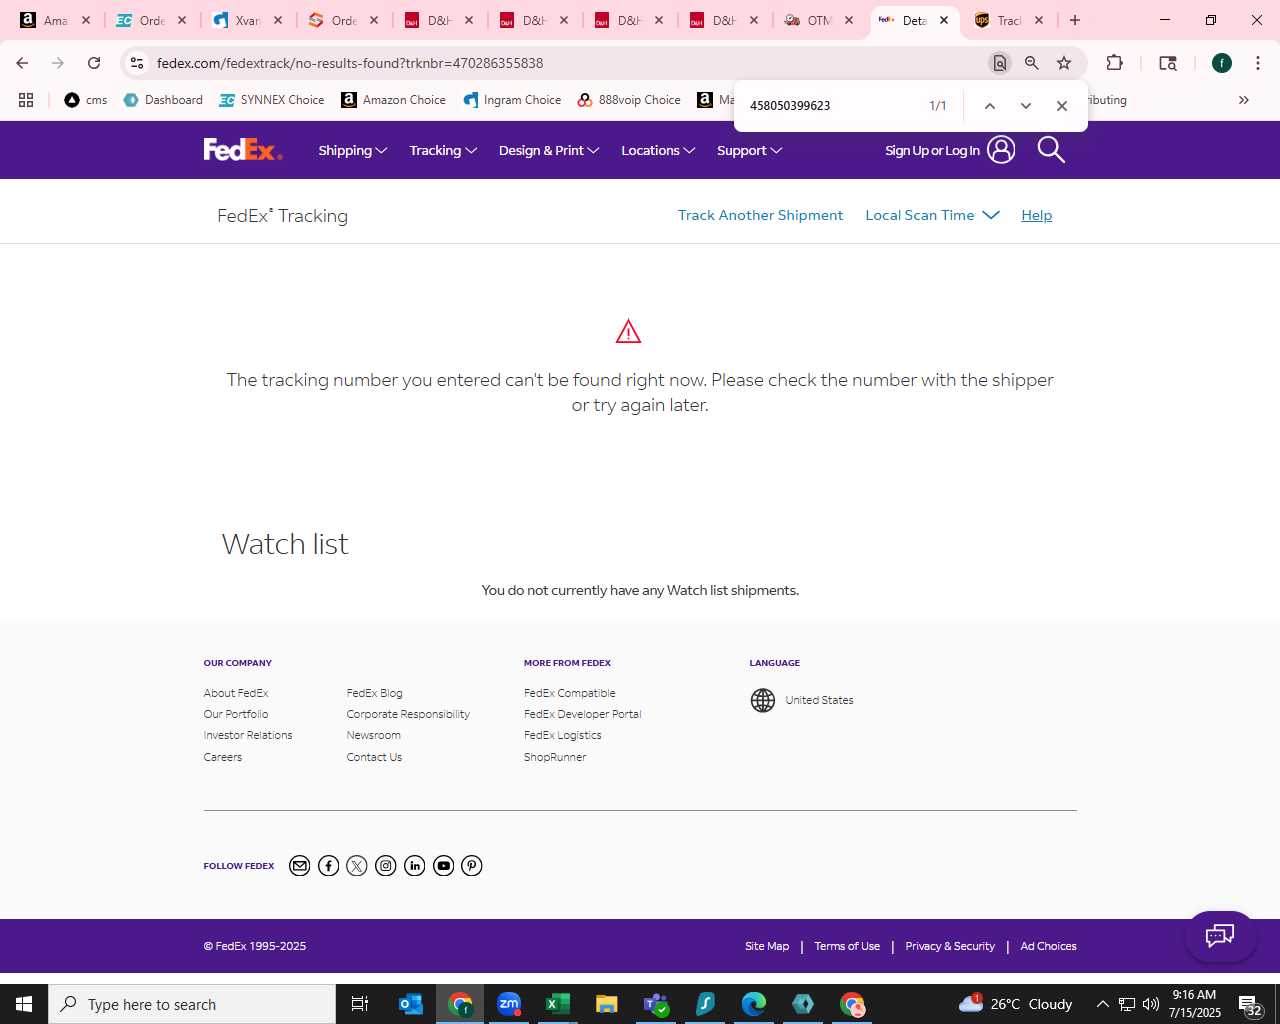Close the find-in-page bar
This screenshot has height=1024, width=1280.
tap(1062, 106)
